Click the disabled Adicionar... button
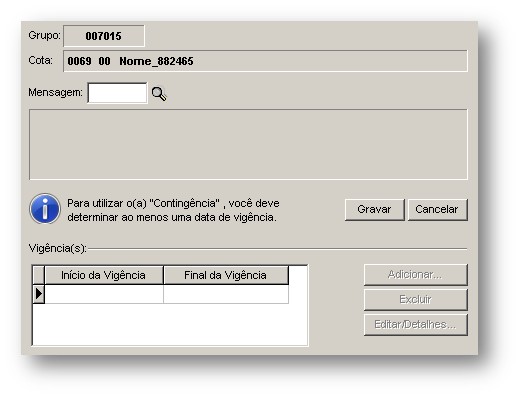 point(416,275)
